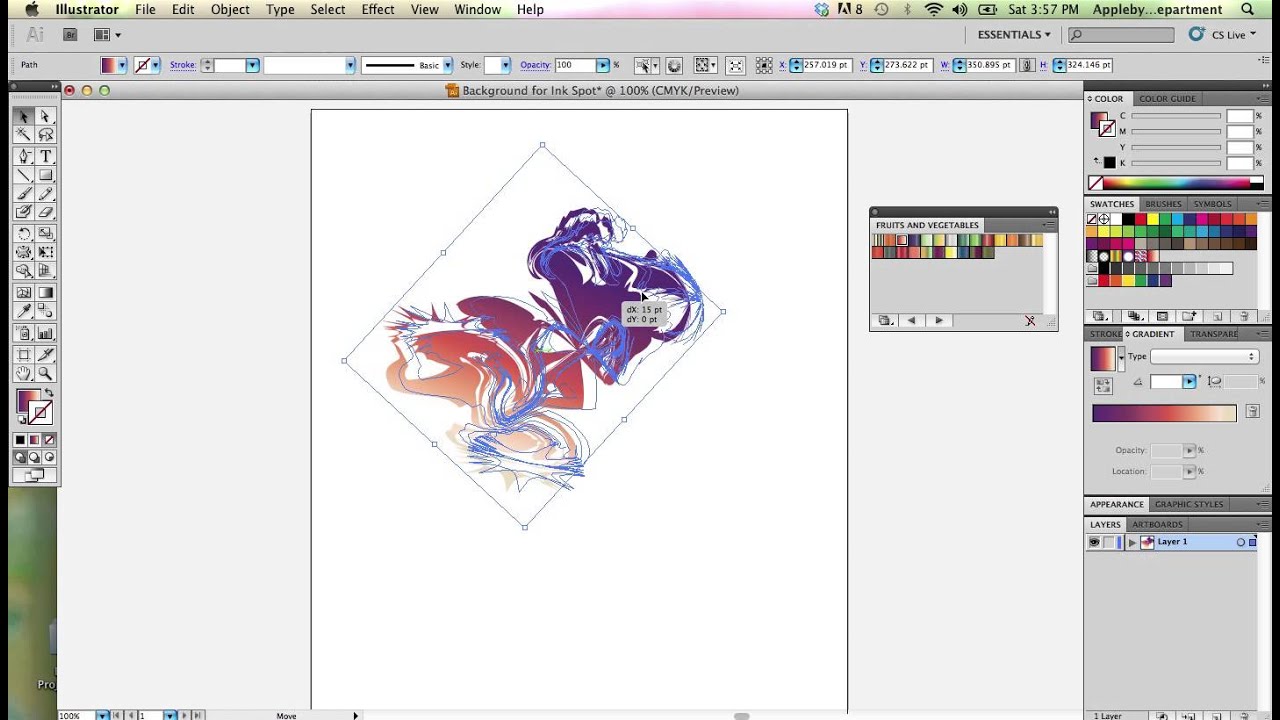Image resolution: width=1280 pixels, height=720 pixels.
Task: Select the Scale tool
Action: pyautogui.click(x=45, y=234)
